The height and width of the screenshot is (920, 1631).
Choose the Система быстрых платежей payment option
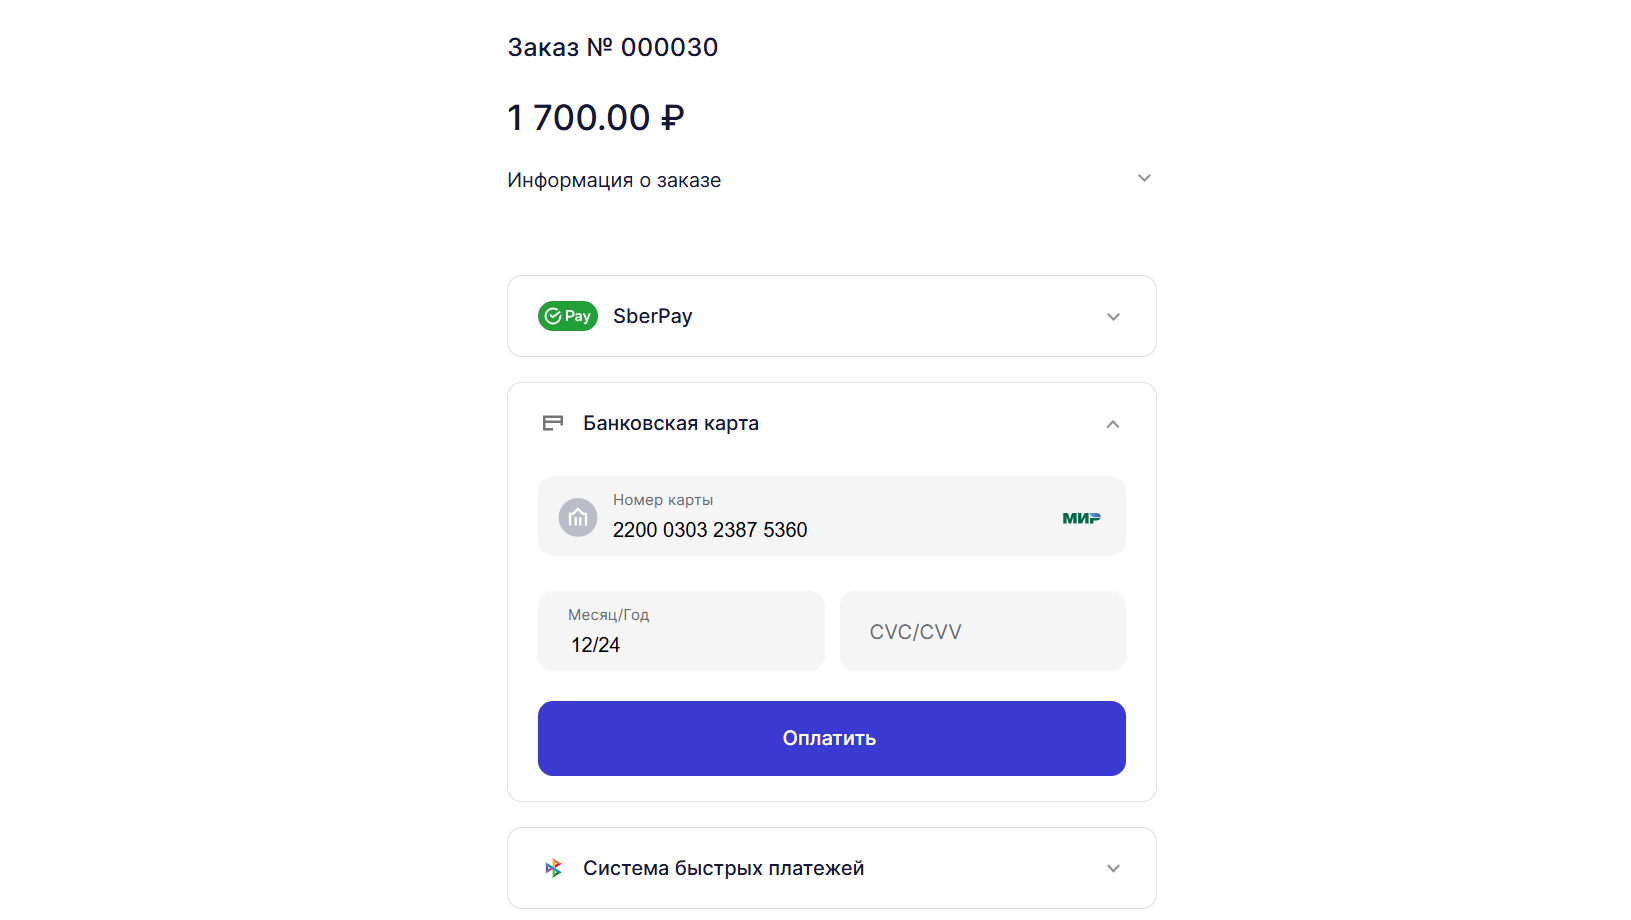click(723, 868)
